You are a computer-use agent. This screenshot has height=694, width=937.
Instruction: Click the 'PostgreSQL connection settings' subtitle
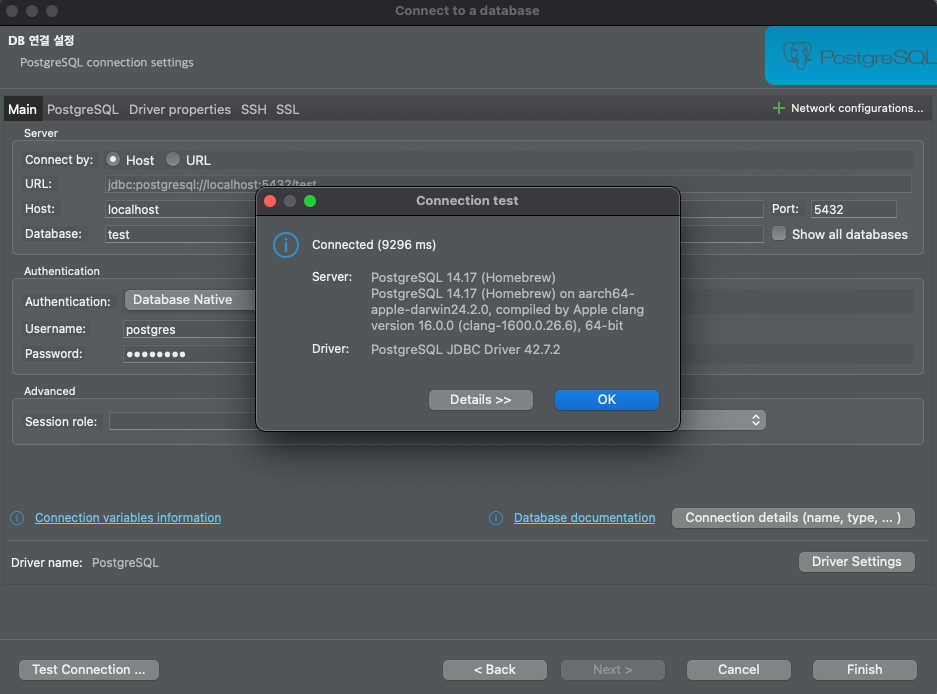click(107, 62)
